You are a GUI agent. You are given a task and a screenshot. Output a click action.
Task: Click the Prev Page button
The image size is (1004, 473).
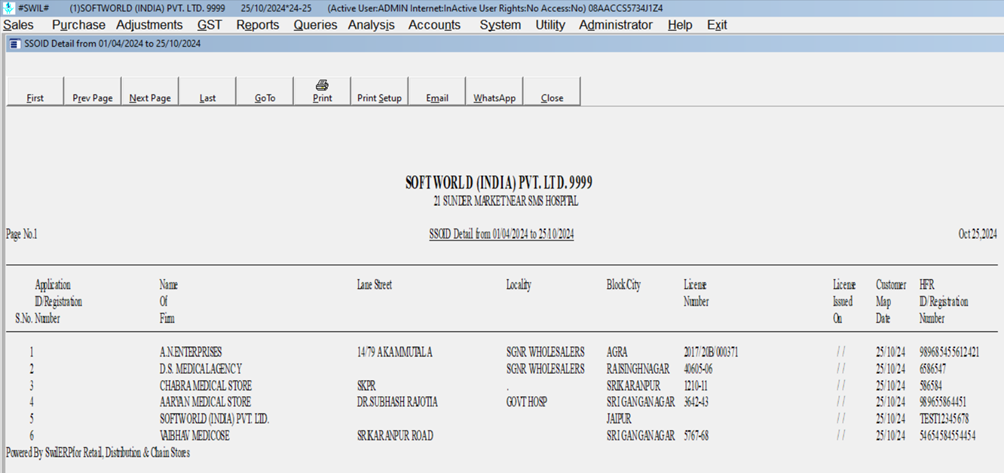click(x=93, y=91)
